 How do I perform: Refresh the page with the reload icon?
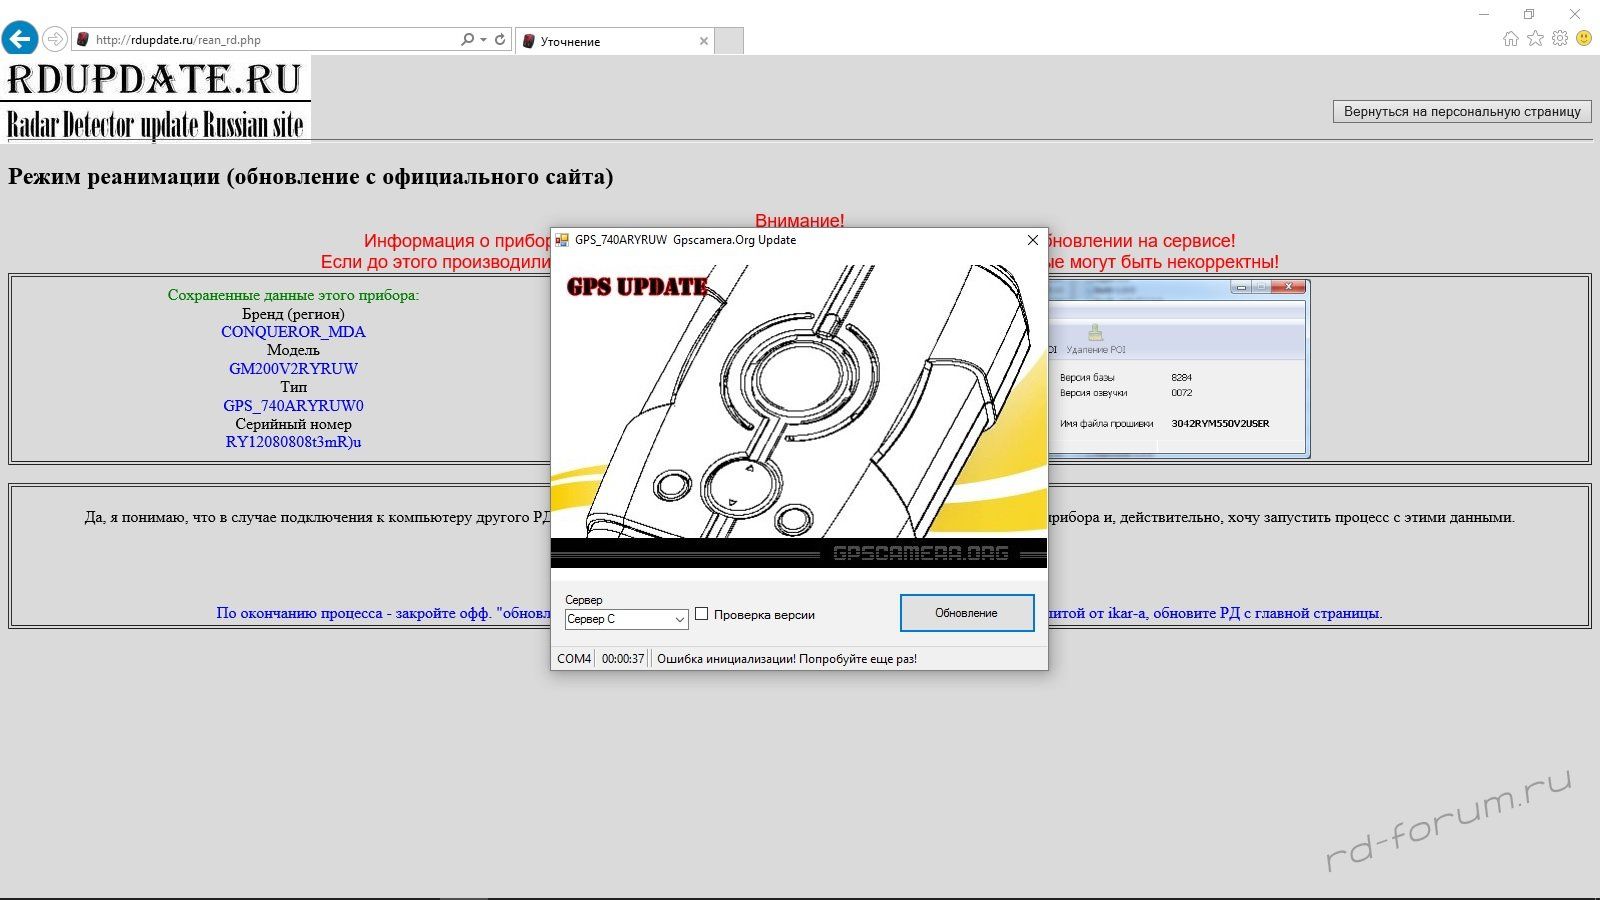[500, 39]
